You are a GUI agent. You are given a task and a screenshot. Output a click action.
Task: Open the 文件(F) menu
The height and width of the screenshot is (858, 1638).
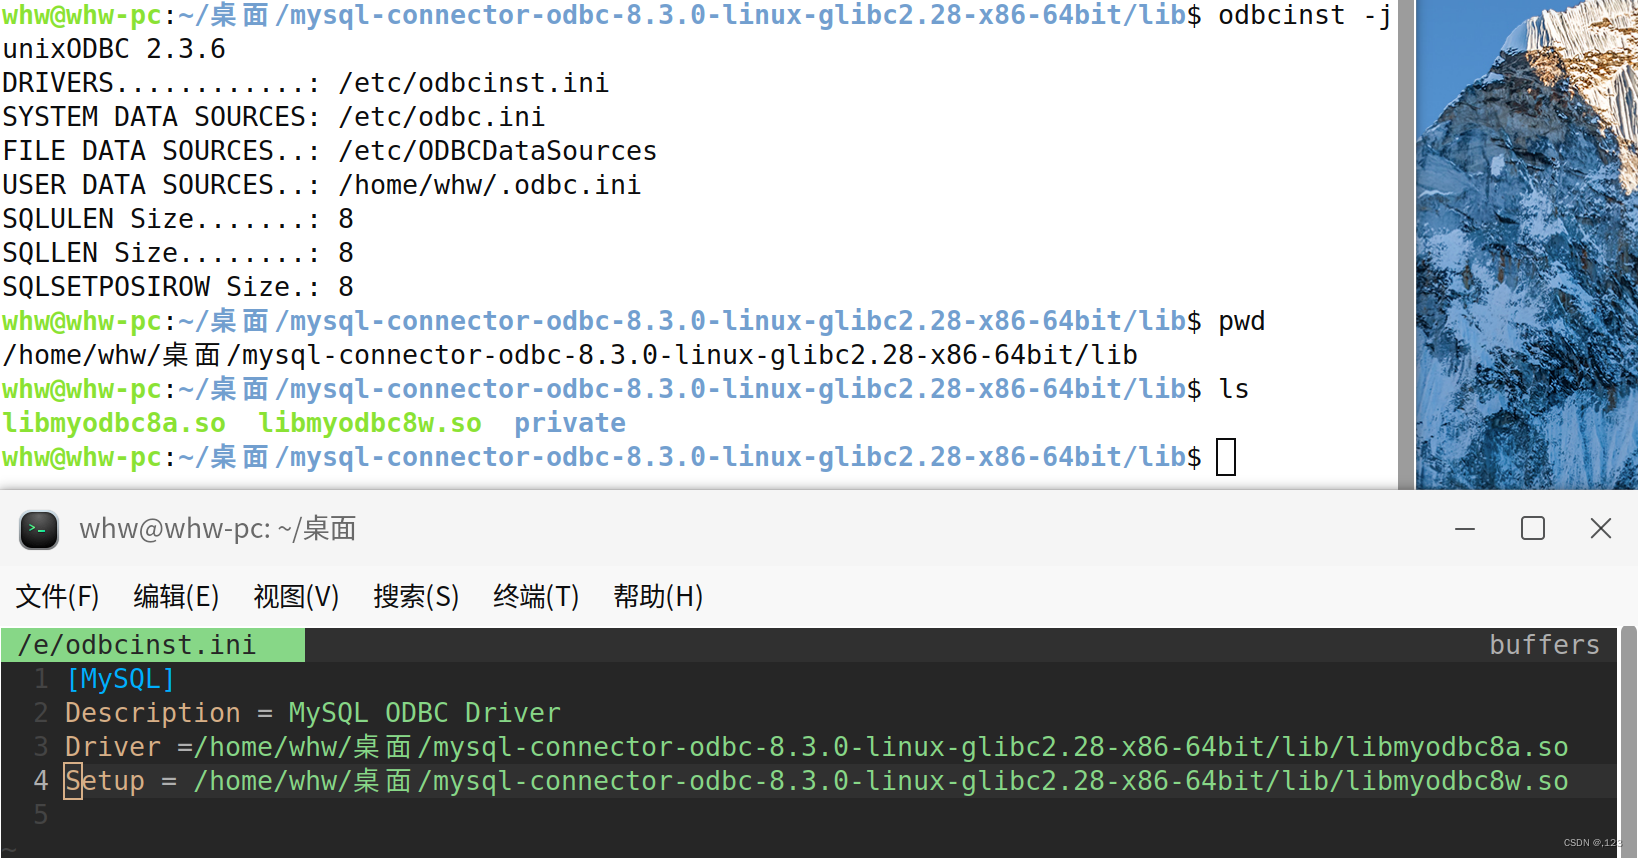coord(56,596)
